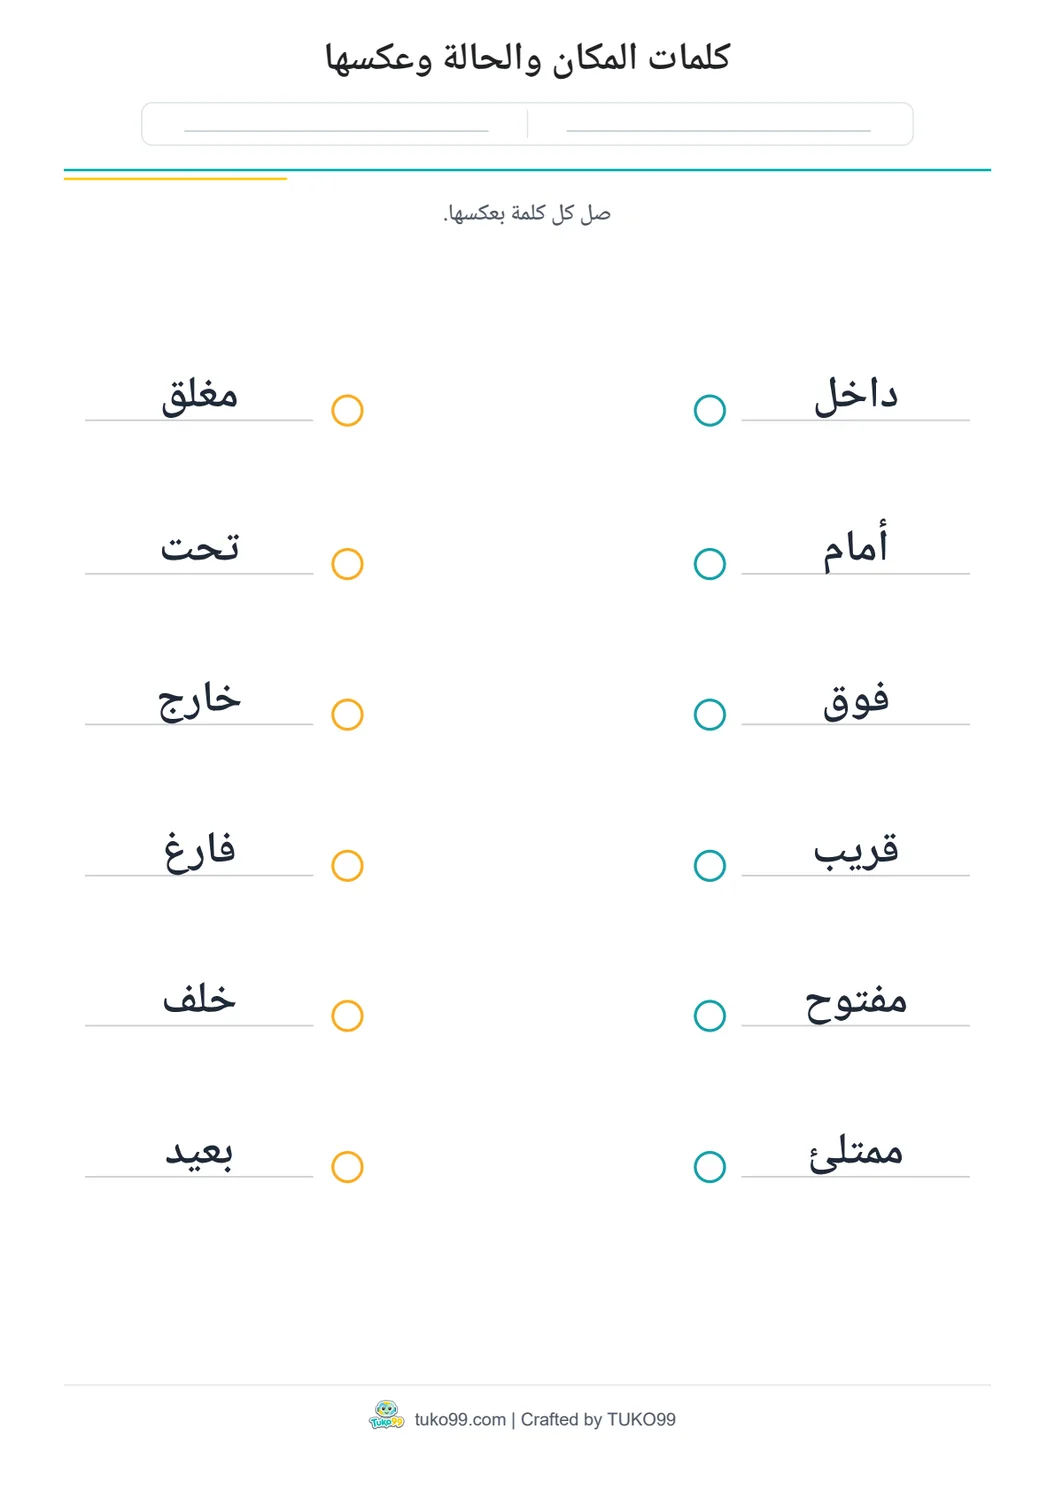This screenshot has height=1491, width=1055.
Task: Select the teal circle beside ممتلئ
Action: pyautogui.click(x=709, y=1167)
